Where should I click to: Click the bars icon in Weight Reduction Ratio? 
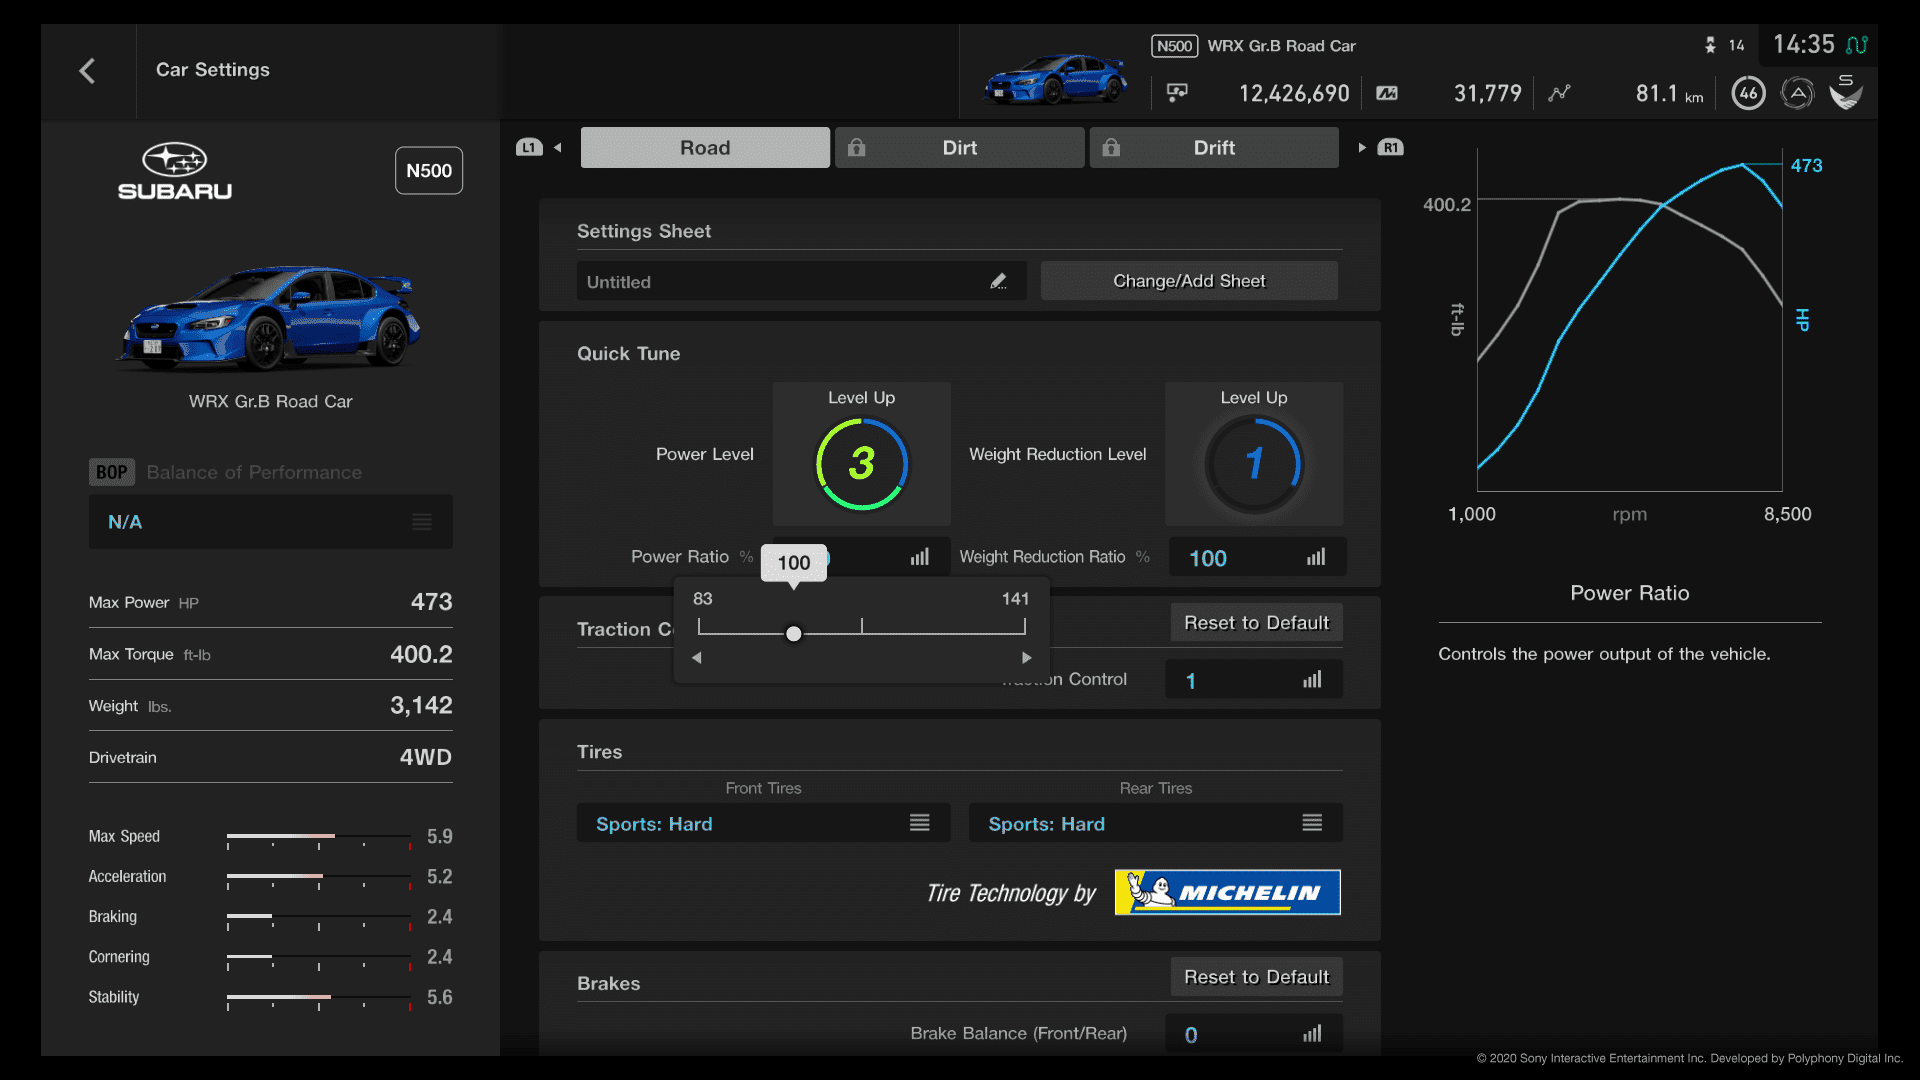[x=1316, y=557]
